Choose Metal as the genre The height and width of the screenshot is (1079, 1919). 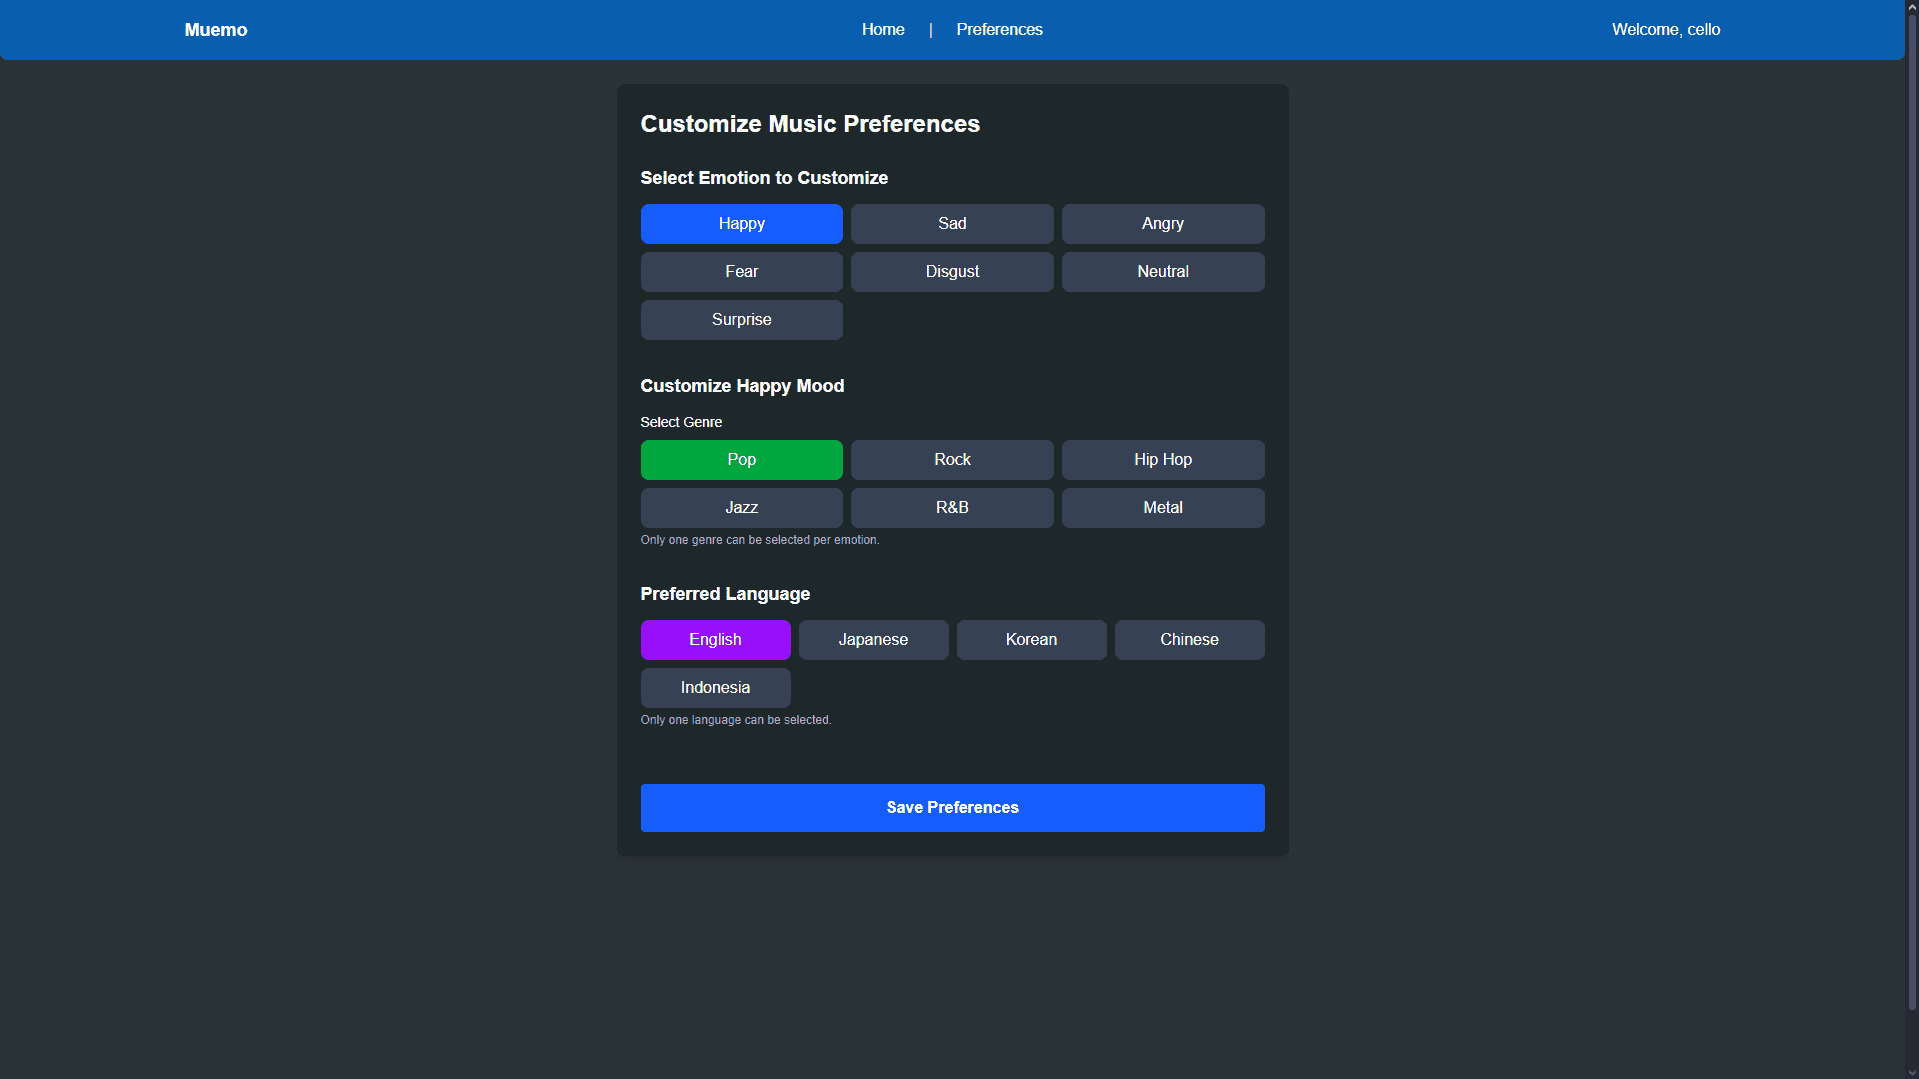1162,508
